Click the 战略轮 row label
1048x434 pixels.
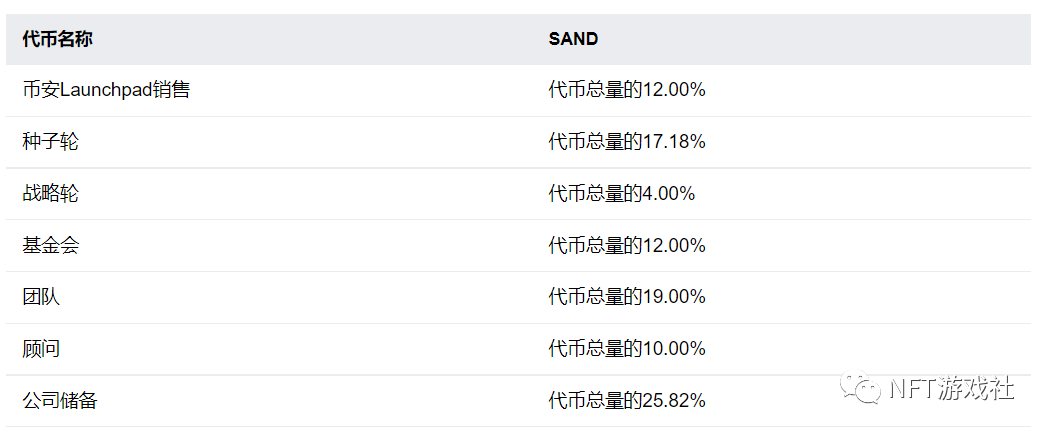[x=50, y=194]
